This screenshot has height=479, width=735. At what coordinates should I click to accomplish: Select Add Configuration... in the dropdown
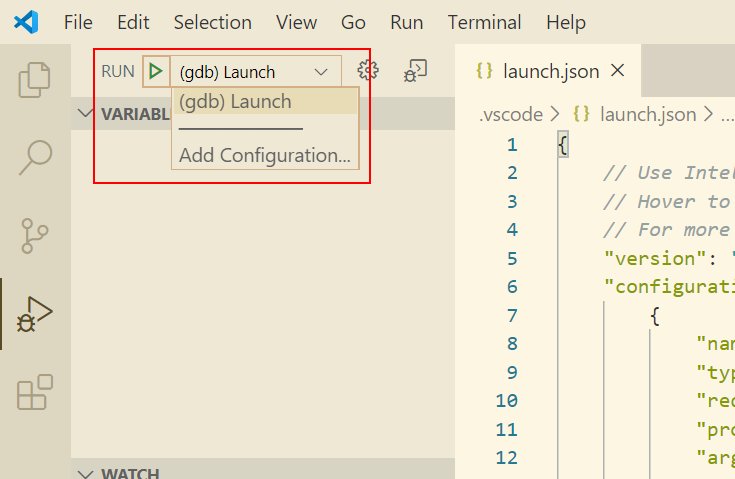pos(264,155)
